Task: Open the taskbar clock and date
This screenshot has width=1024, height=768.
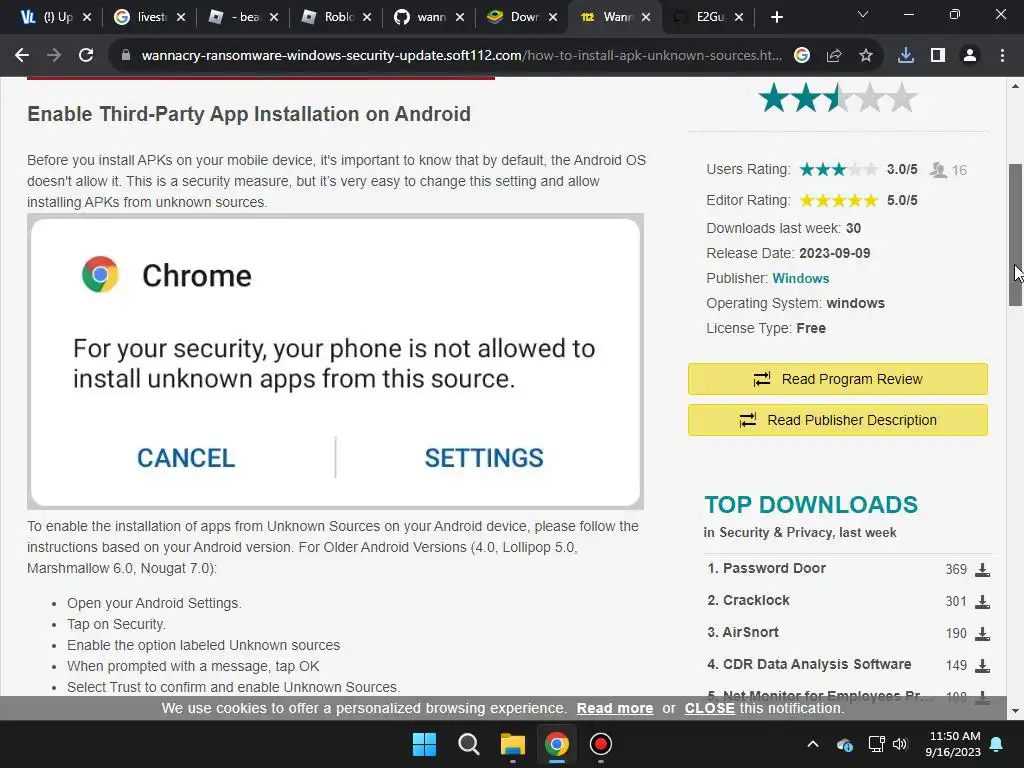Action: (953, 744)
